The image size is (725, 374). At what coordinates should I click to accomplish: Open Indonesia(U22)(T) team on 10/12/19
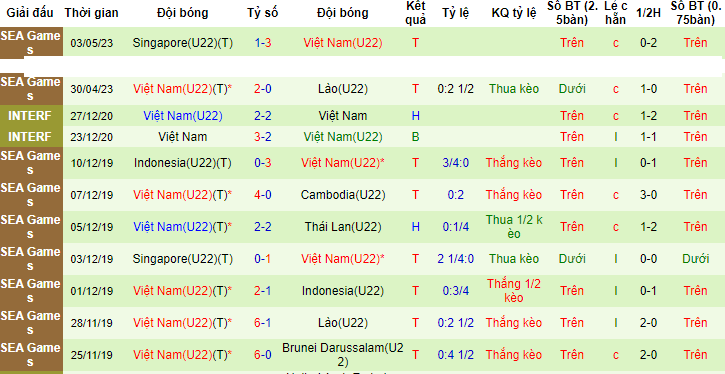click(x=182, y=163)
